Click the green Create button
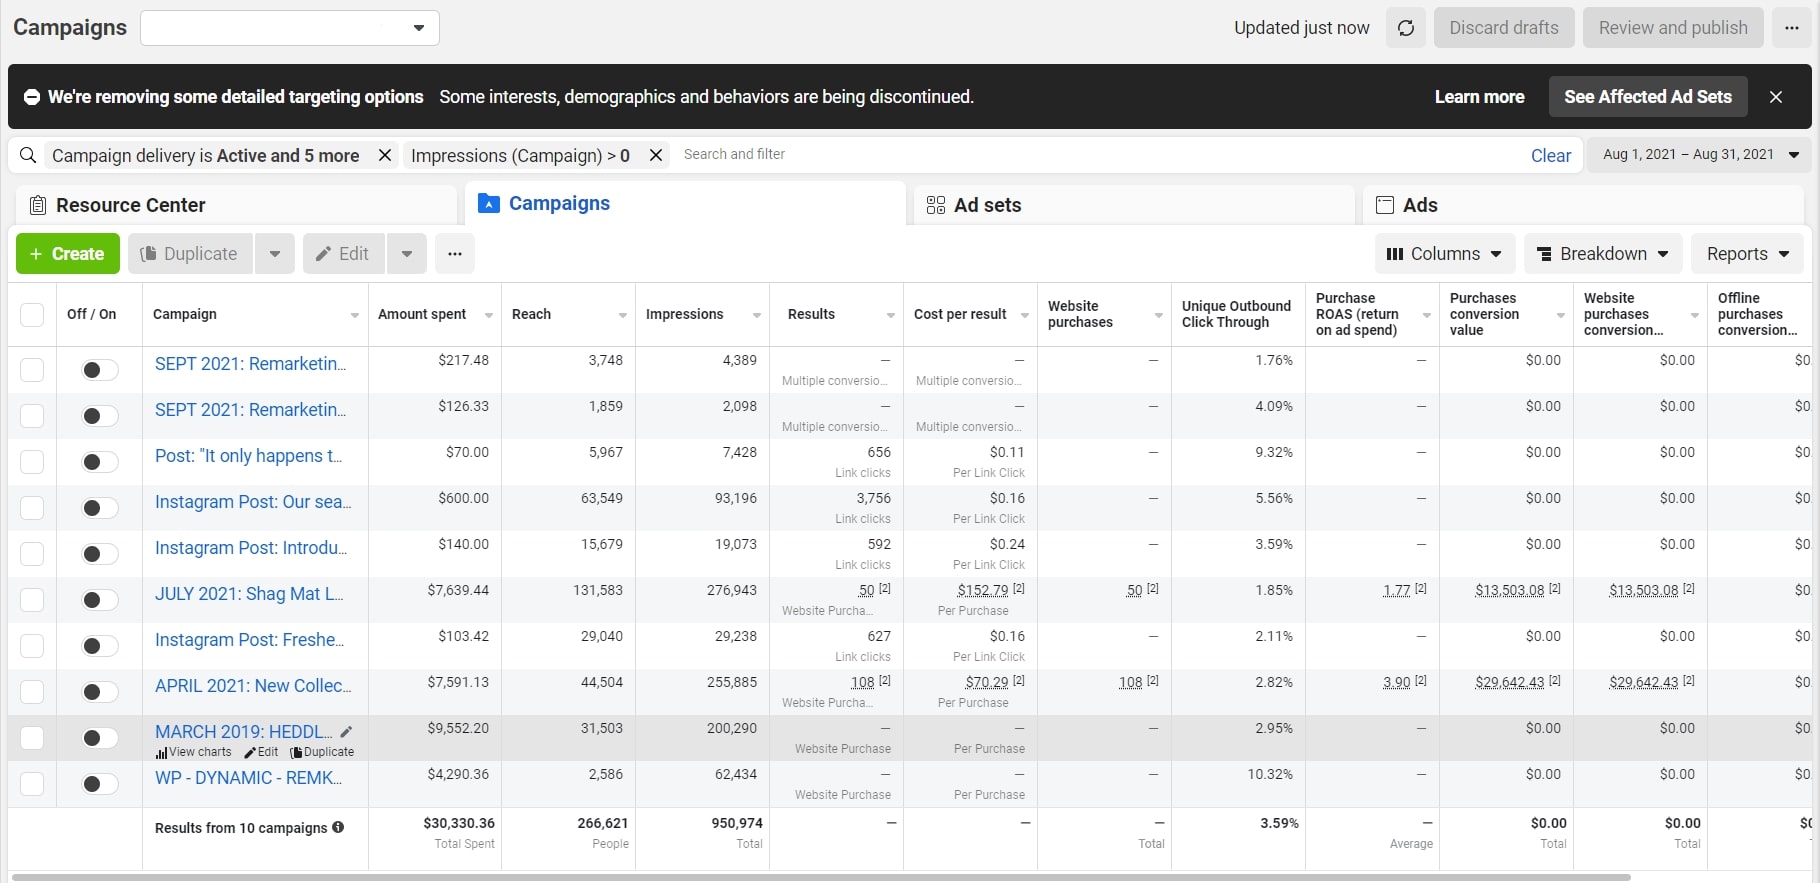1820x883 pixels. [68, 254]
